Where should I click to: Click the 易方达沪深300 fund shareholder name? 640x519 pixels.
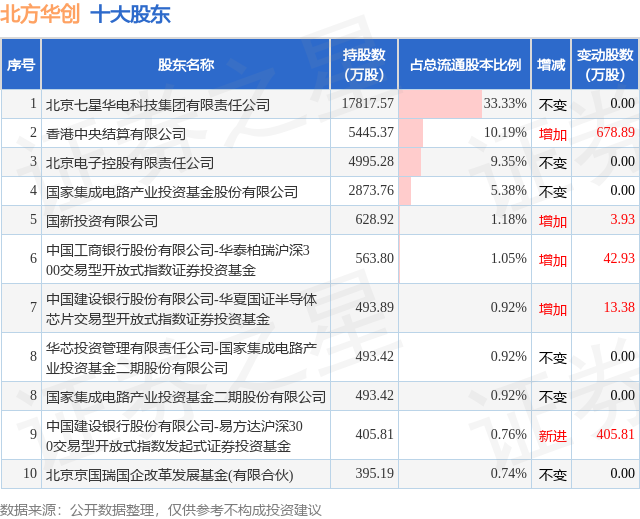coord(174,436)
